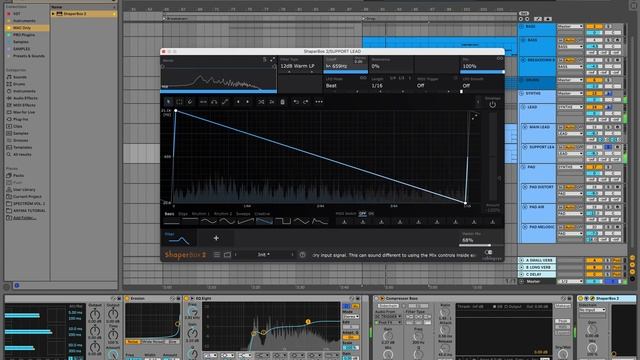The width and height of the screenshot is (640, 360).
Task: Expand the ShaperBox 2 item in browser
Action: (x=53, y=14)
